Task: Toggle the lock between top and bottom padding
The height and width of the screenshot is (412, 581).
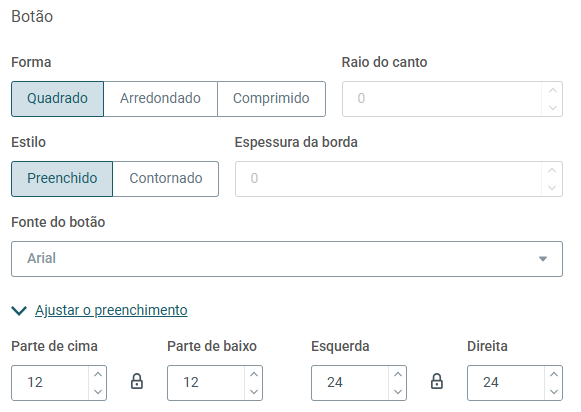Action: coord(137,381)
